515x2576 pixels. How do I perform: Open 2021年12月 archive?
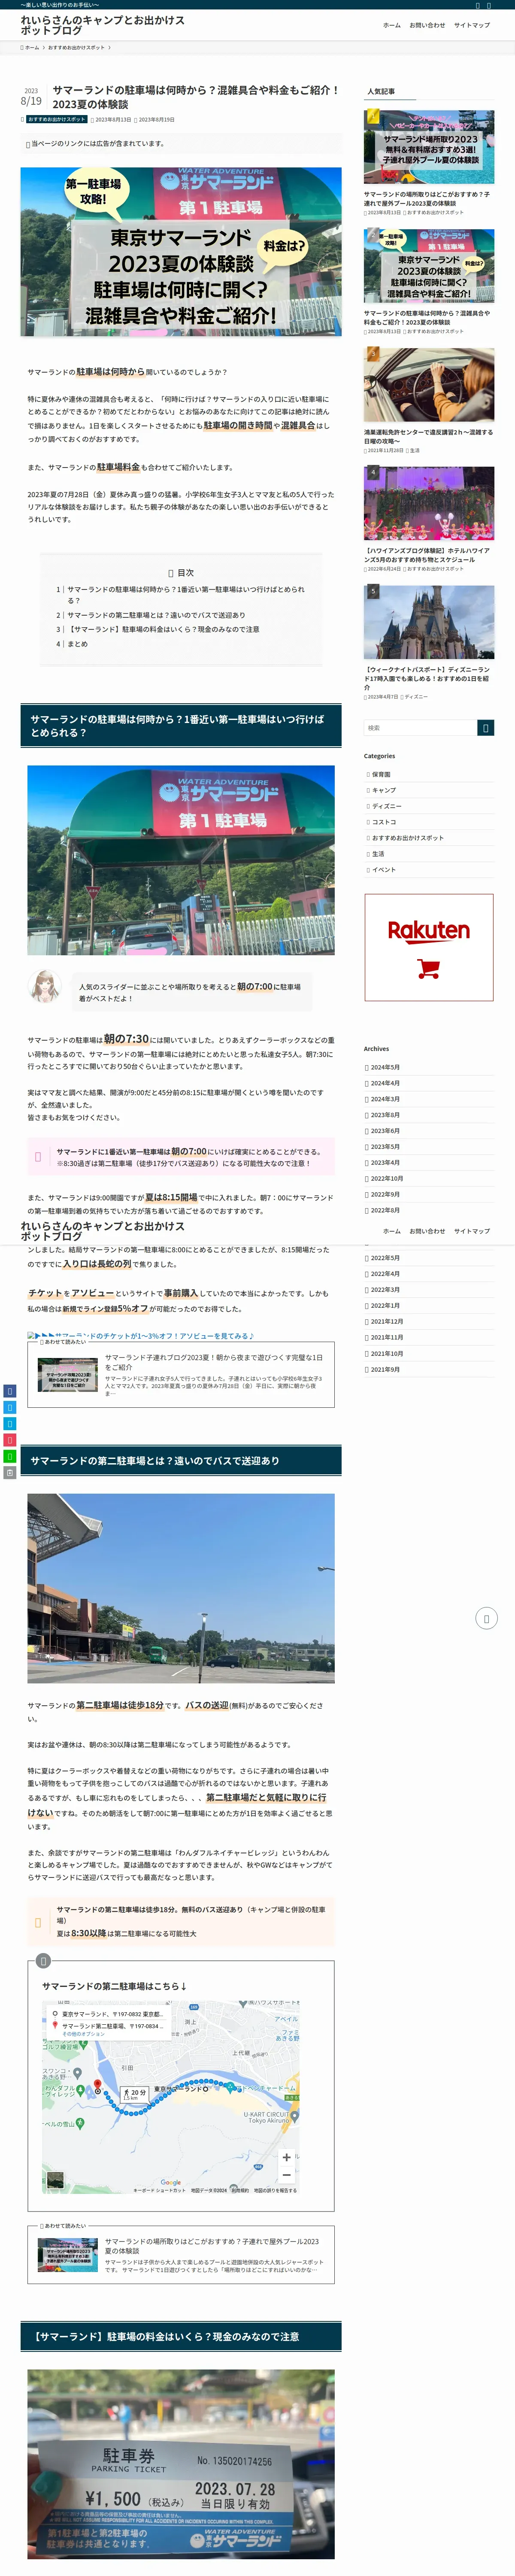click(x=387, y=1321)
